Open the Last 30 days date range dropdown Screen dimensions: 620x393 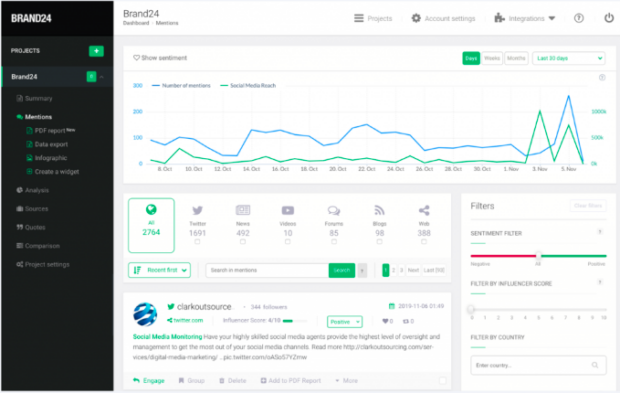(x=569, y=58)
